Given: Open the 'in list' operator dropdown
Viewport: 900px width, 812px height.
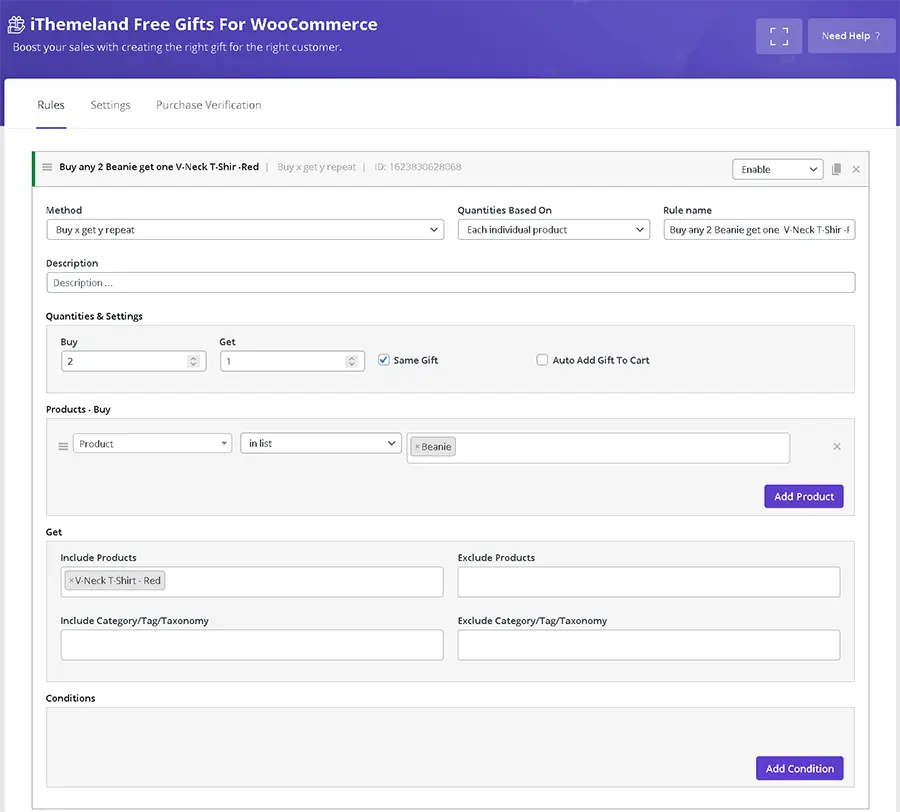Looking at the screenshot, I should point(320,444).
